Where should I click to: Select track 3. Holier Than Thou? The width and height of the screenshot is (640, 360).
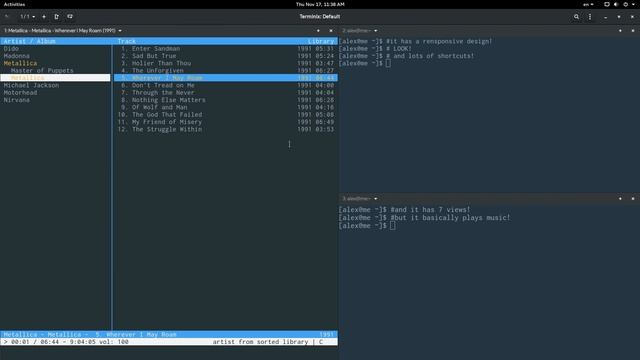(x=226, y=63)
